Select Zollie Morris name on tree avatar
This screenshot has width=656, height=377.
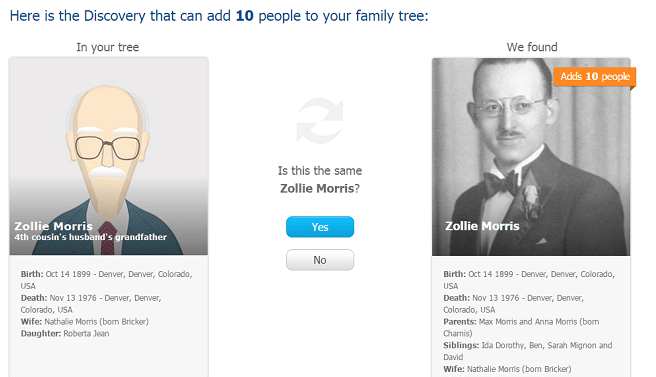tap(54, 226)
